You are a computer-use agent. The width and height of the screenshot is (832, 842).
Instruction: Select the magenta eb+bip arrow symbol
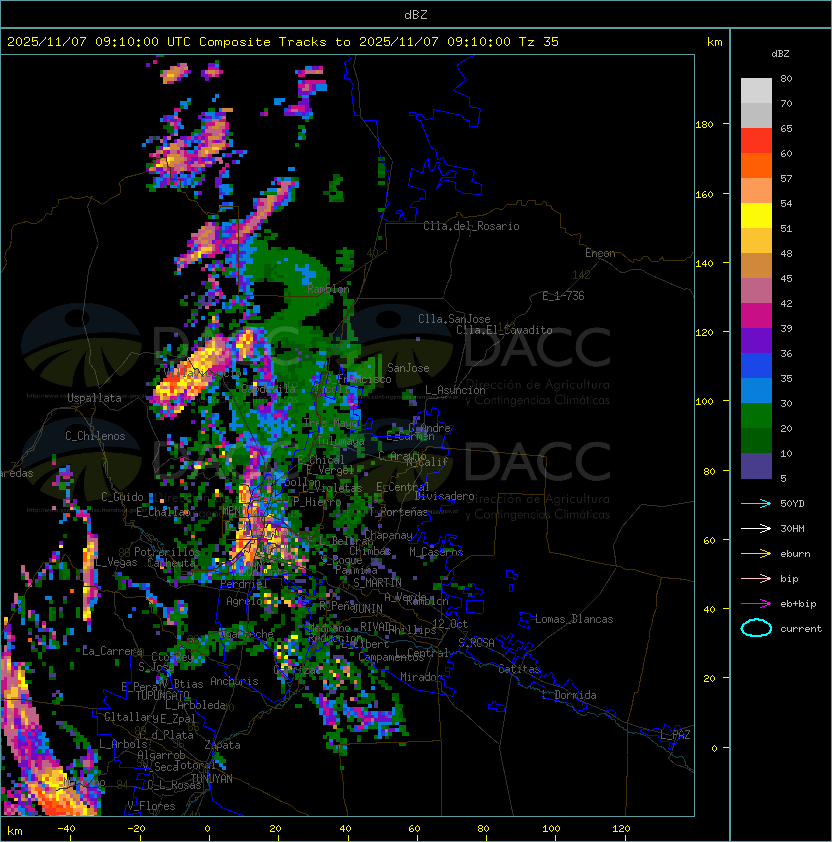pos(756,604)
